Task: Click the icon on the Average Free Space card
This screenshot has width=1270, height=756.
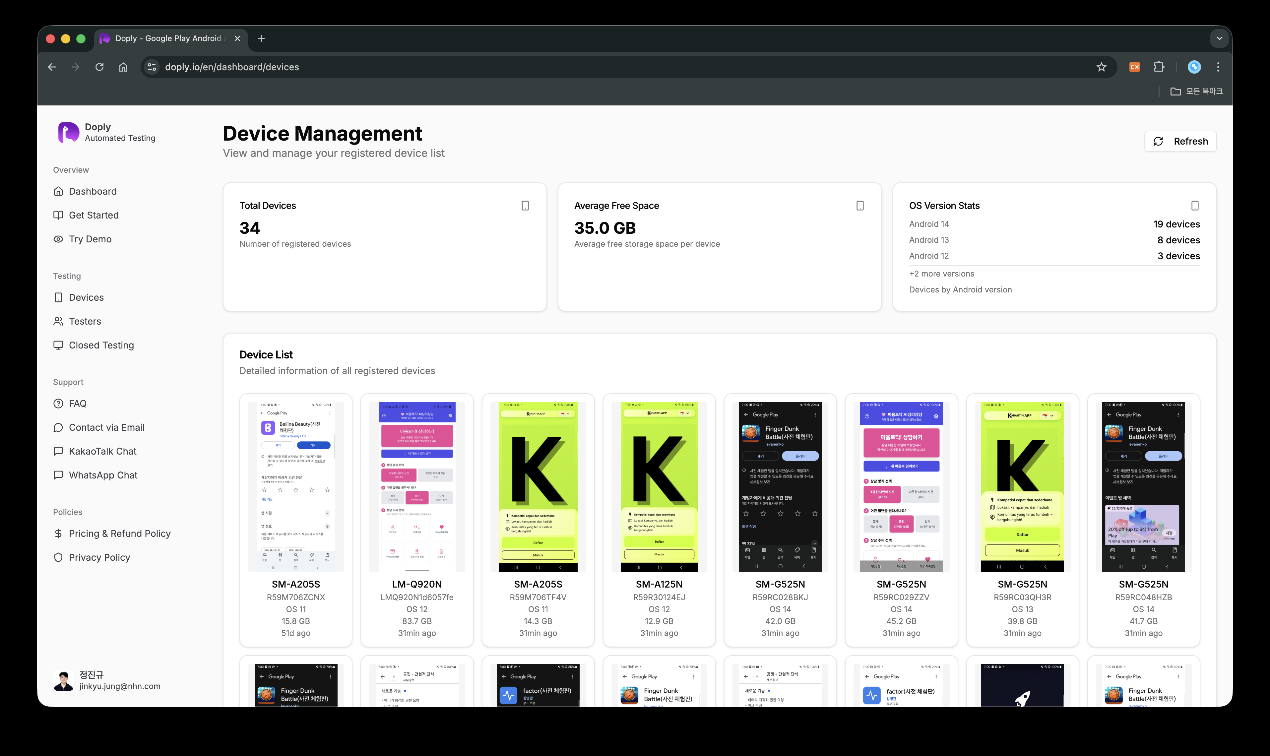Action: tap(860, 205)
